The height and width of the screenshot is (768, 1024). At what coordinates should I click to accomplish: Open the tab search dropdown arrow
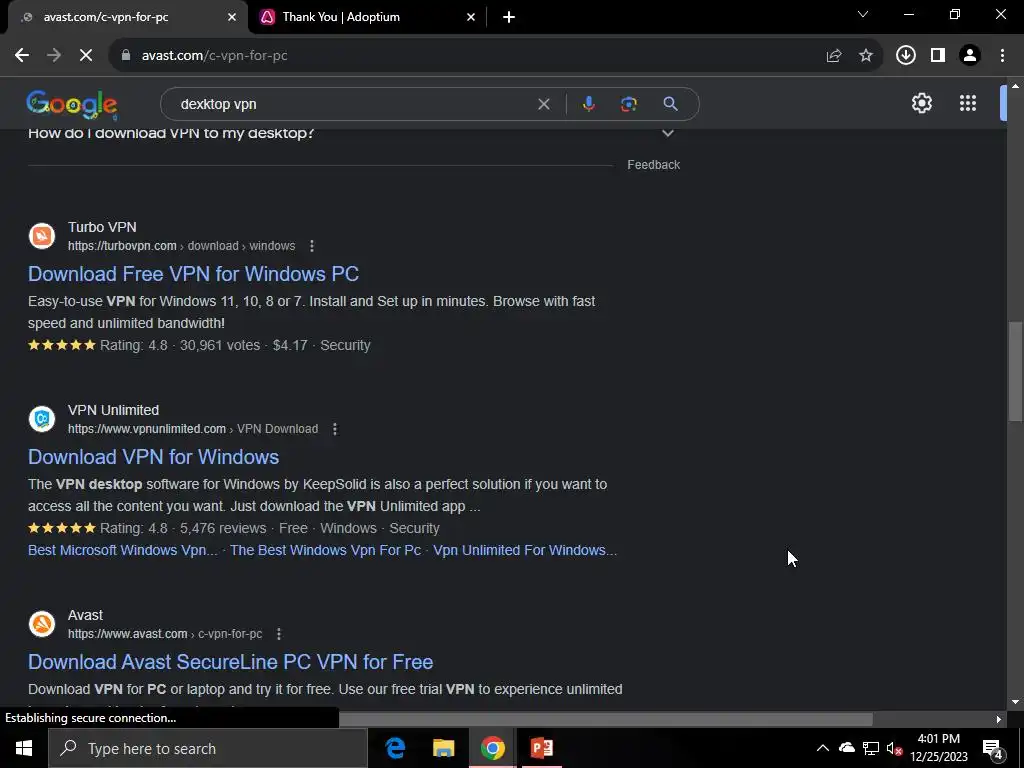pyautogui.click(x=863, y=14)
